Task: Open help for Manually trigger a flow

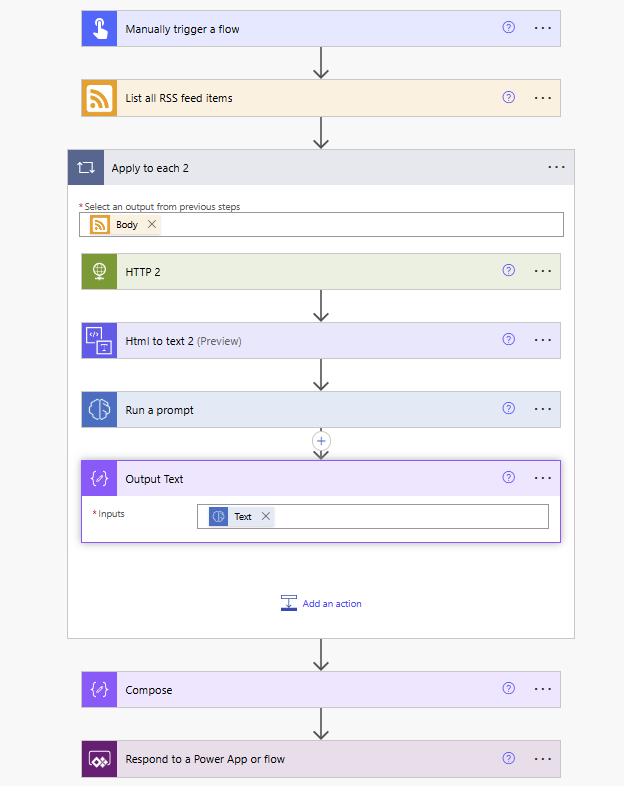Action: [508, 28]
